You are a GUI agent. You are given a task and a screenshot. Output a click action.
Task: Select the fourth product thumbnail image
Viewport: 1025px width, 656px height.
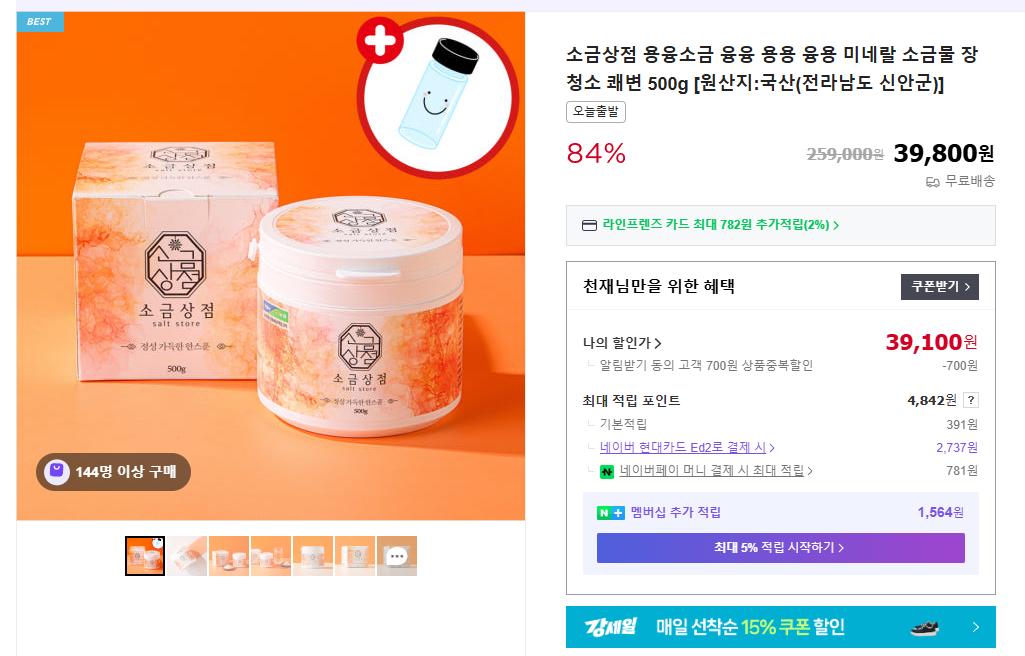(x=271, y=556)
